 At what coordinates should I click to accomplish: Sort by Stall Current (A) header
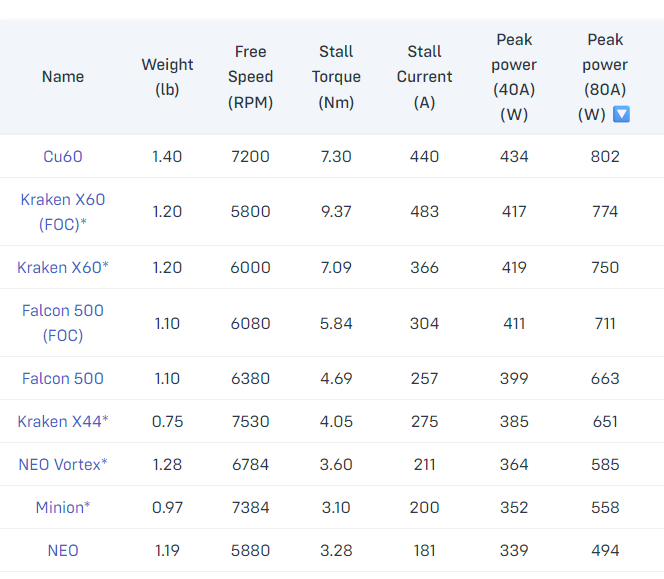pyautogui.click(x=424, y=77)
